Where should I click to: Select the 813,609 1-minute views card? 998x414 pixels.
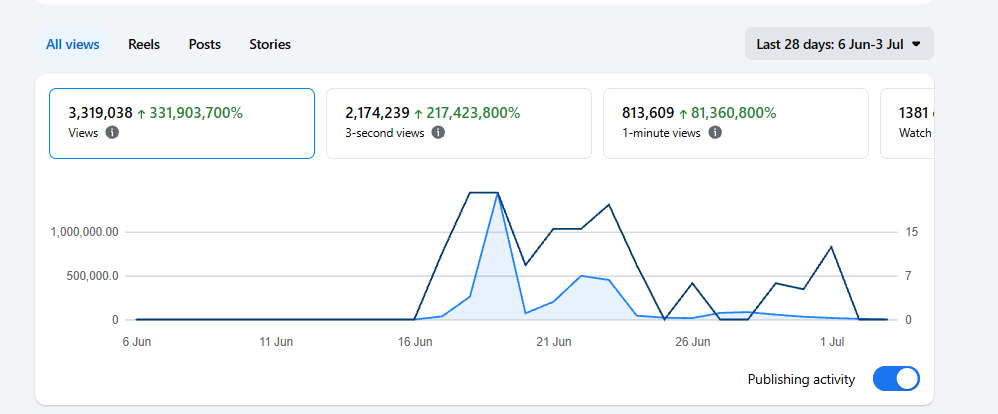[736, 123]
